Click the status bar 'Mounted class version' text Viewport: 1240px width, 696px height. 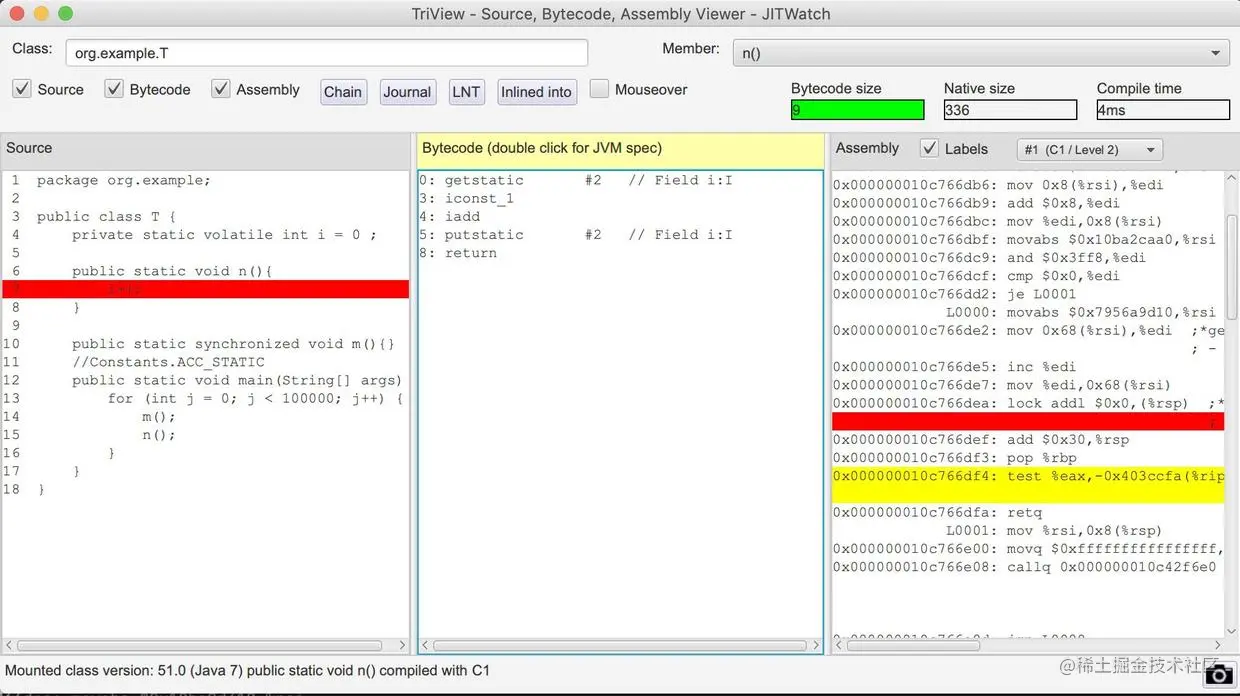click(247, 670)
